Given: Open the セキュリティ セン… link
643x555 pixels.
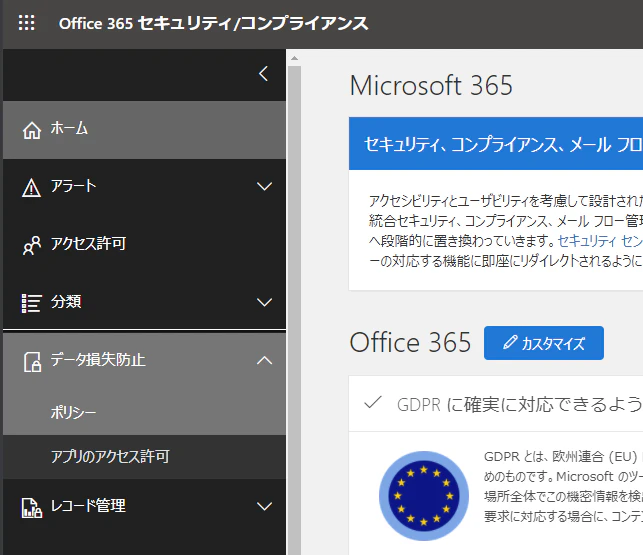Looking at the screenshot, I should coord(600,241).
